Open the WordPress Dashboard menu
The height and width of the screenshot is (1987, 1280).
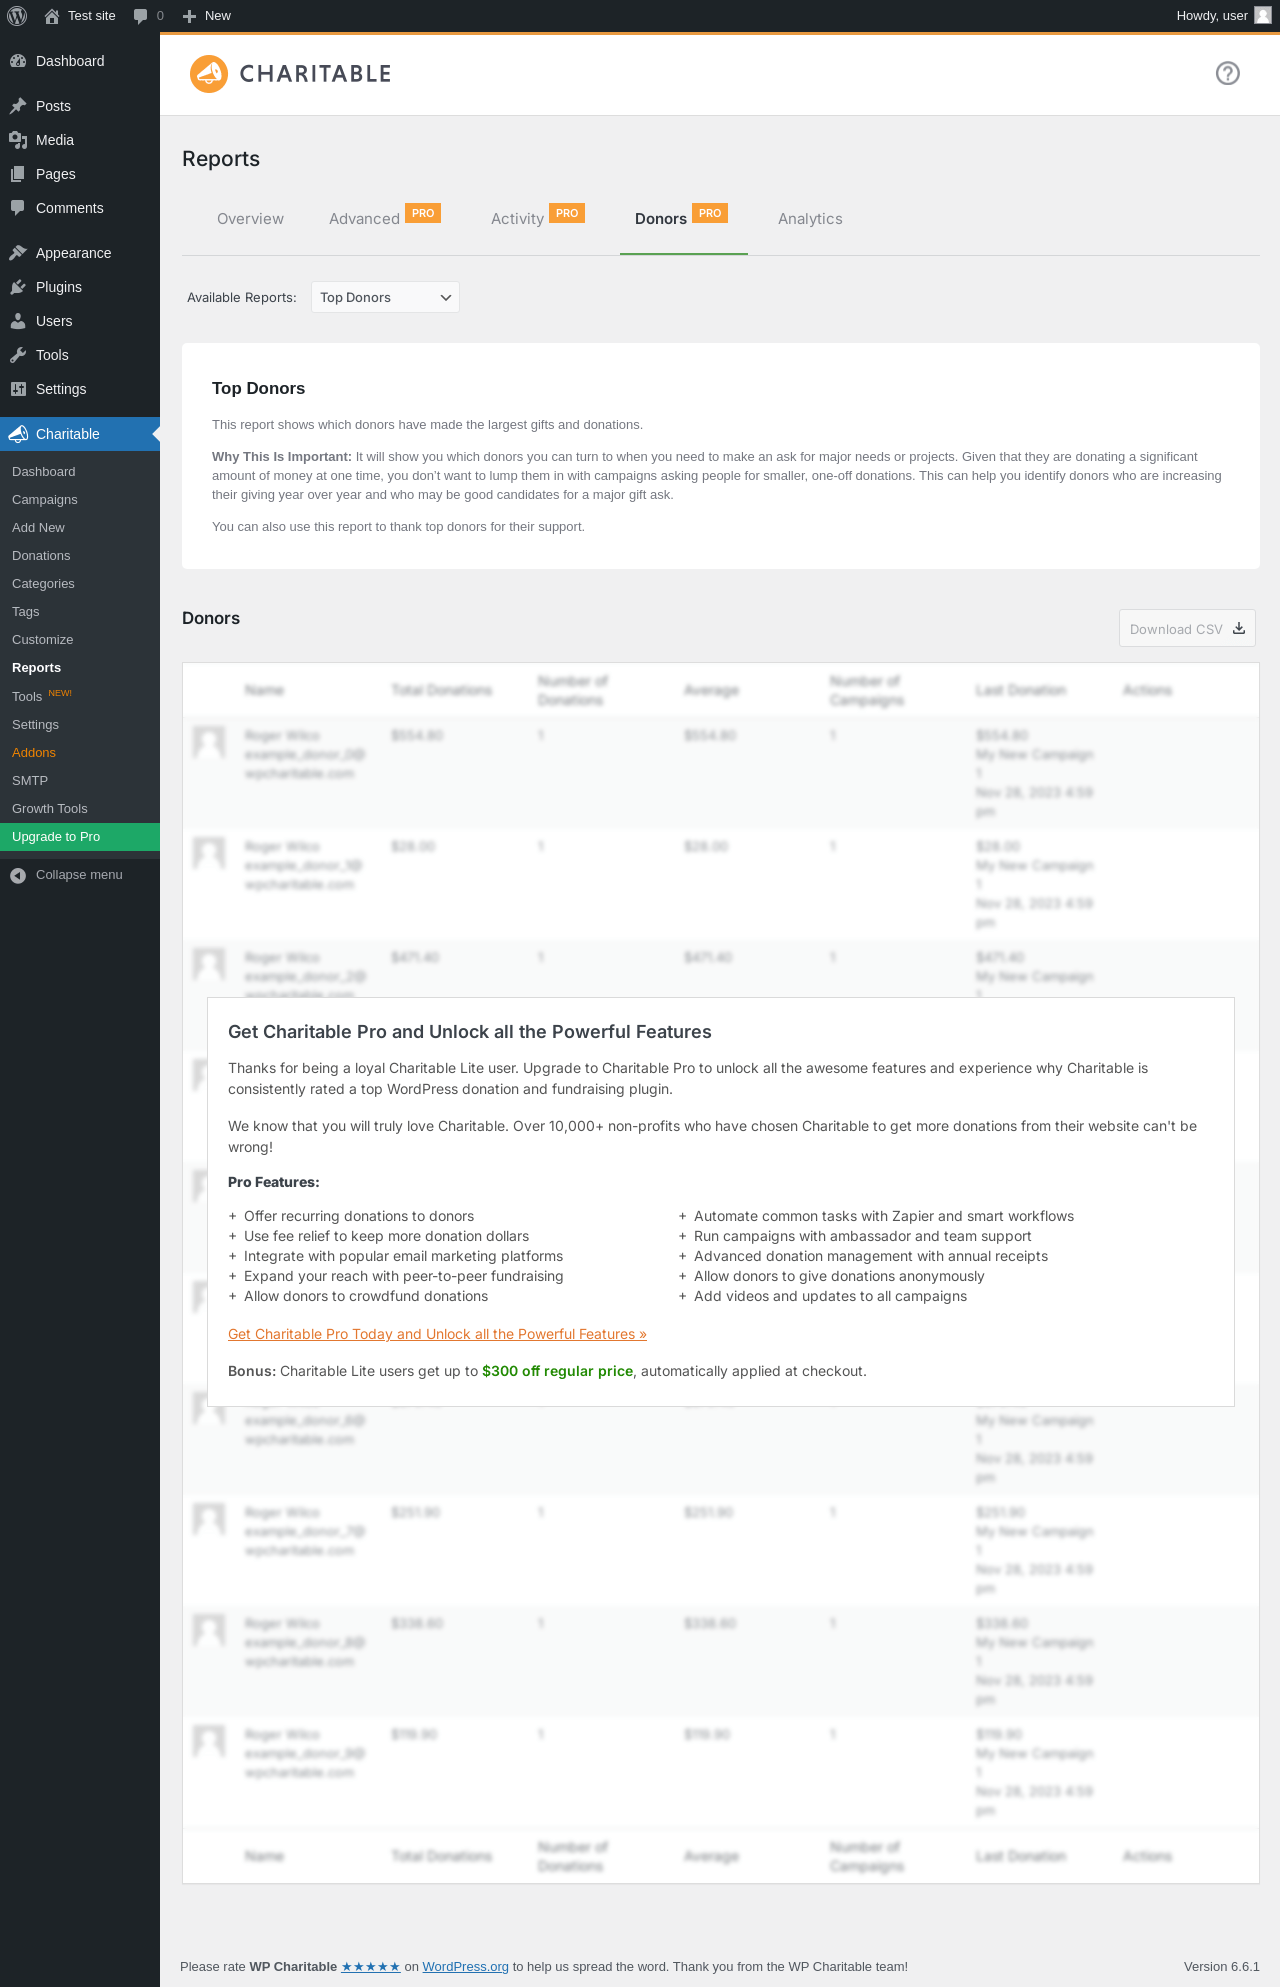point(80,61)
